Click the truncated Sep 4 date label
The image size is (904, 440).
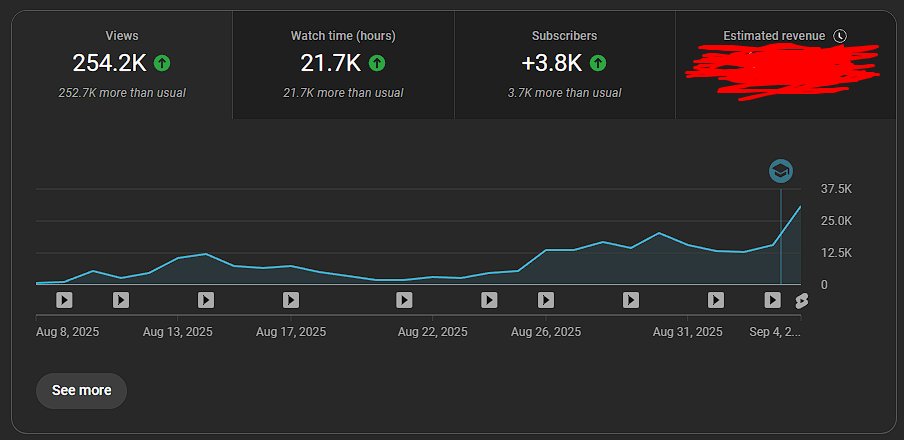coord(775,332)
